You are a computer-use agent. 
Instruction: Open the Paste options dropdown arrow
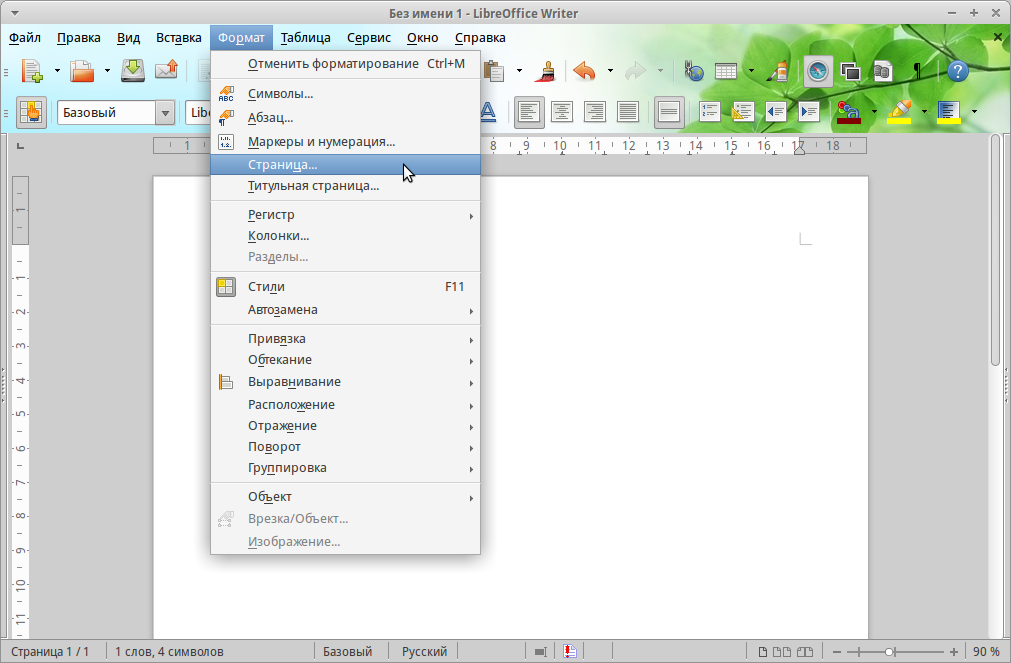pyautogui.click(x=520, y=70)
